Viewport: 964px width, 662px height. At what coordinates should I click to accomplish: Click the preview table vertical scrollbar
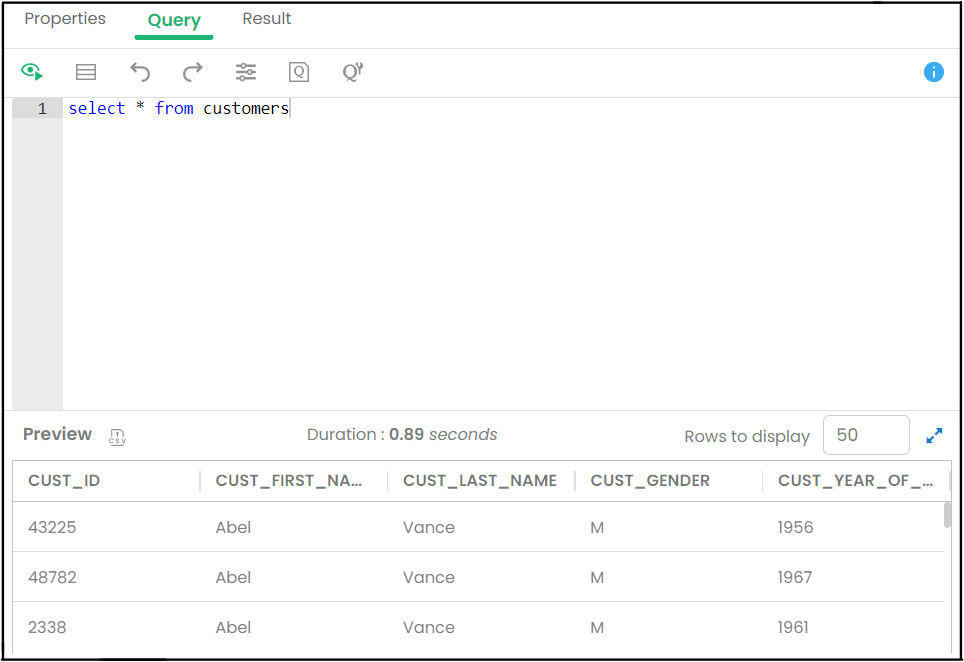point(947,515)
